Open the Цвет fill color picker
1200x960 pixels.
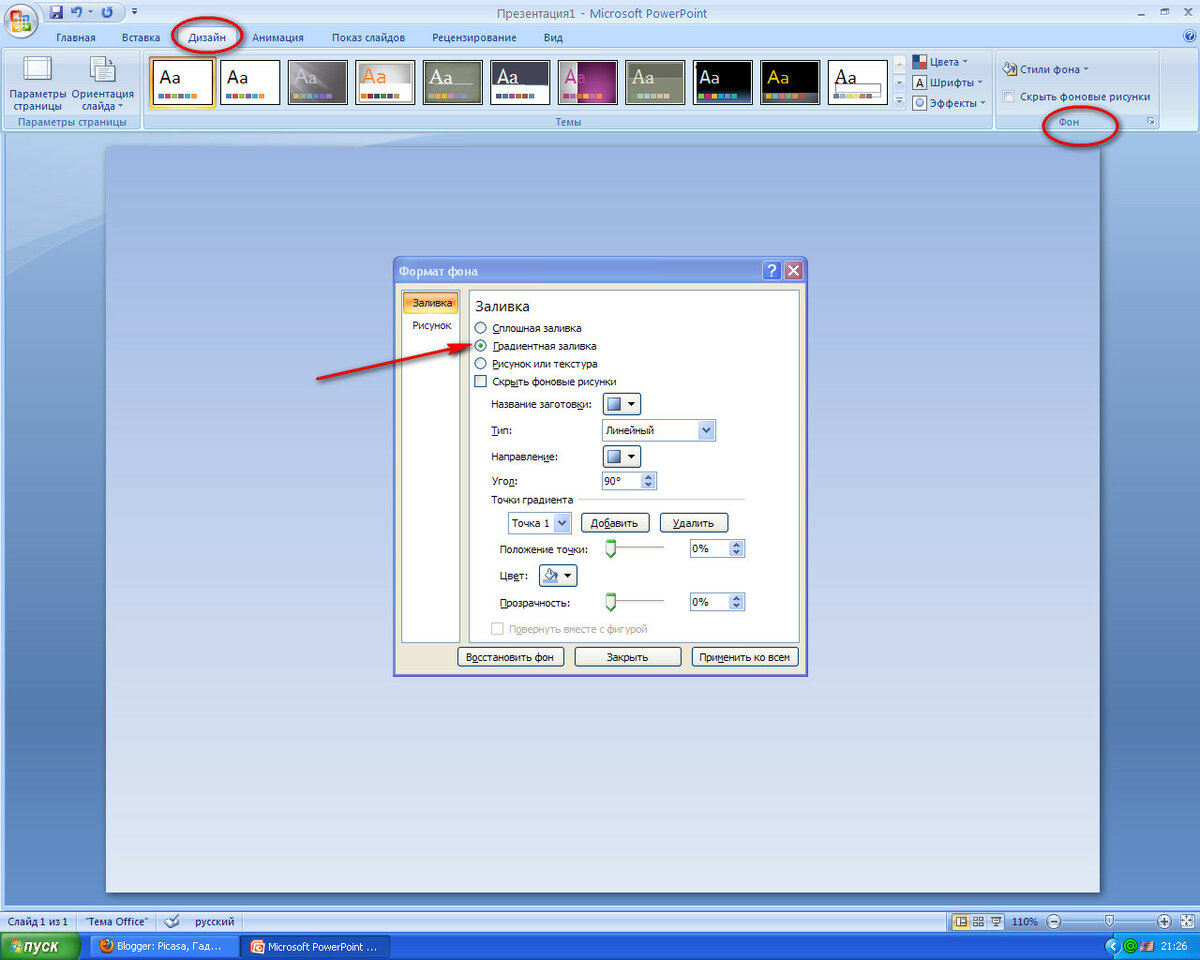pos(558,576)
